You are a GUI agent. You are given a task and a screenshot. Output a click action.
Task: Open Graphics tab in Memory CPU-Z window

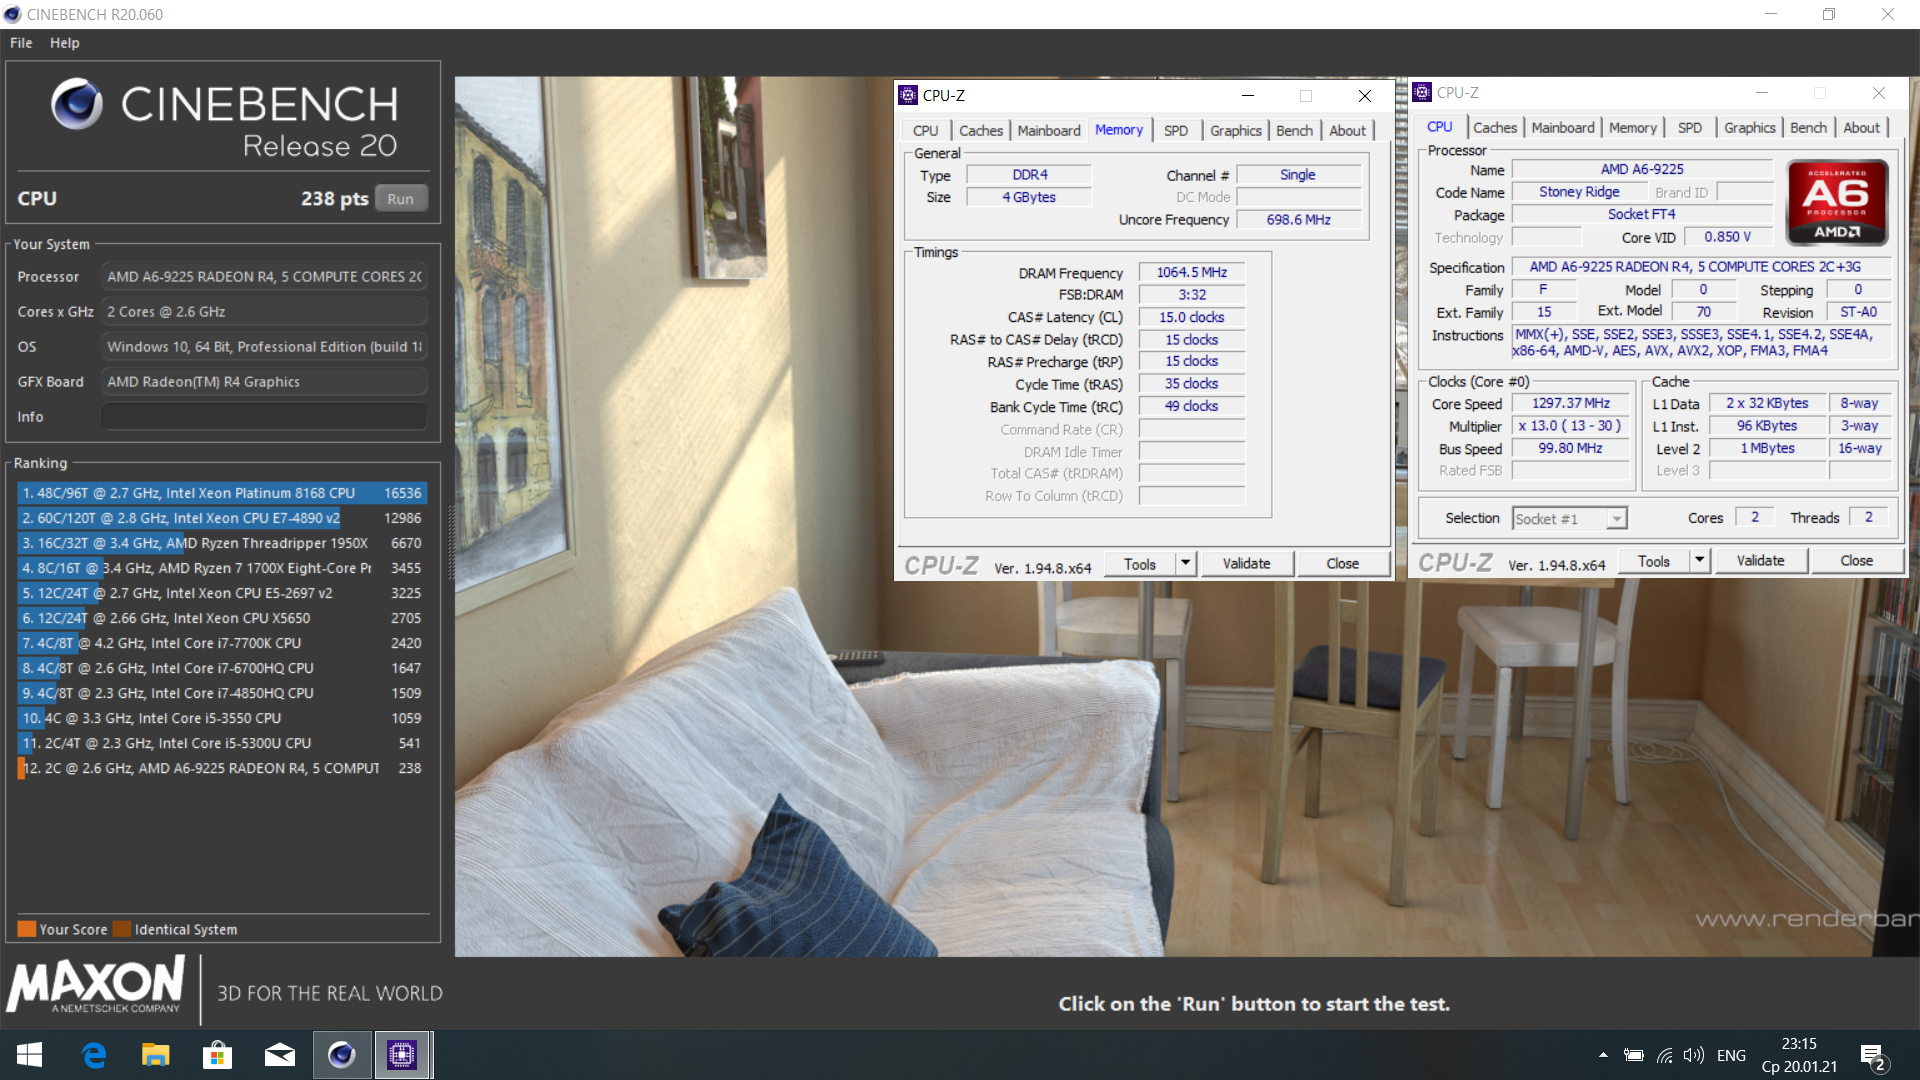1236,130
